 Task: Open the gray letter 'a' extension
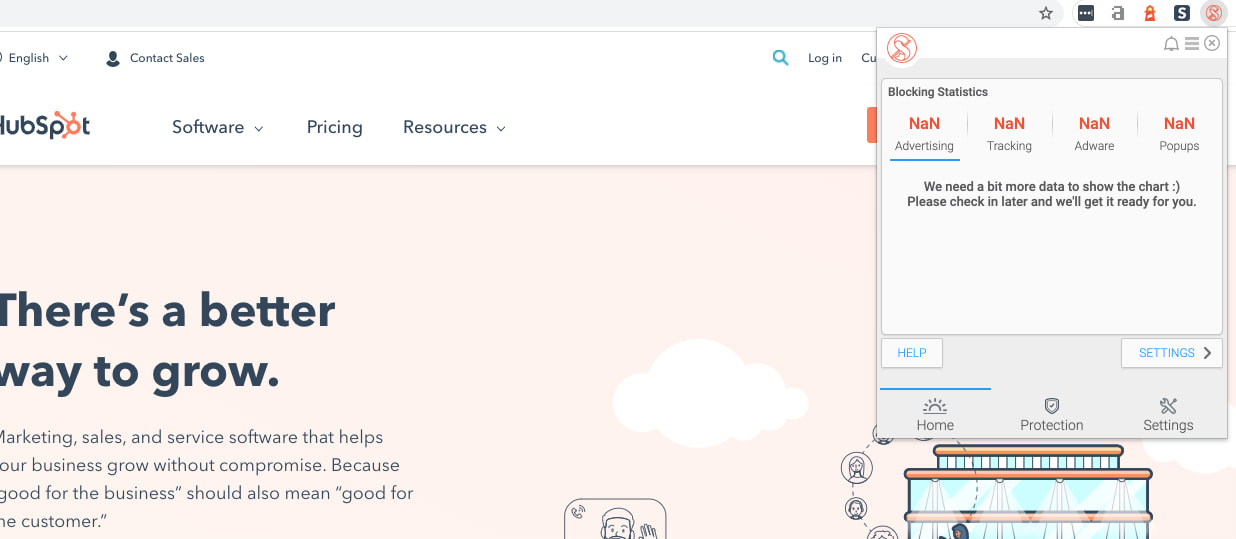[1118, 13]
